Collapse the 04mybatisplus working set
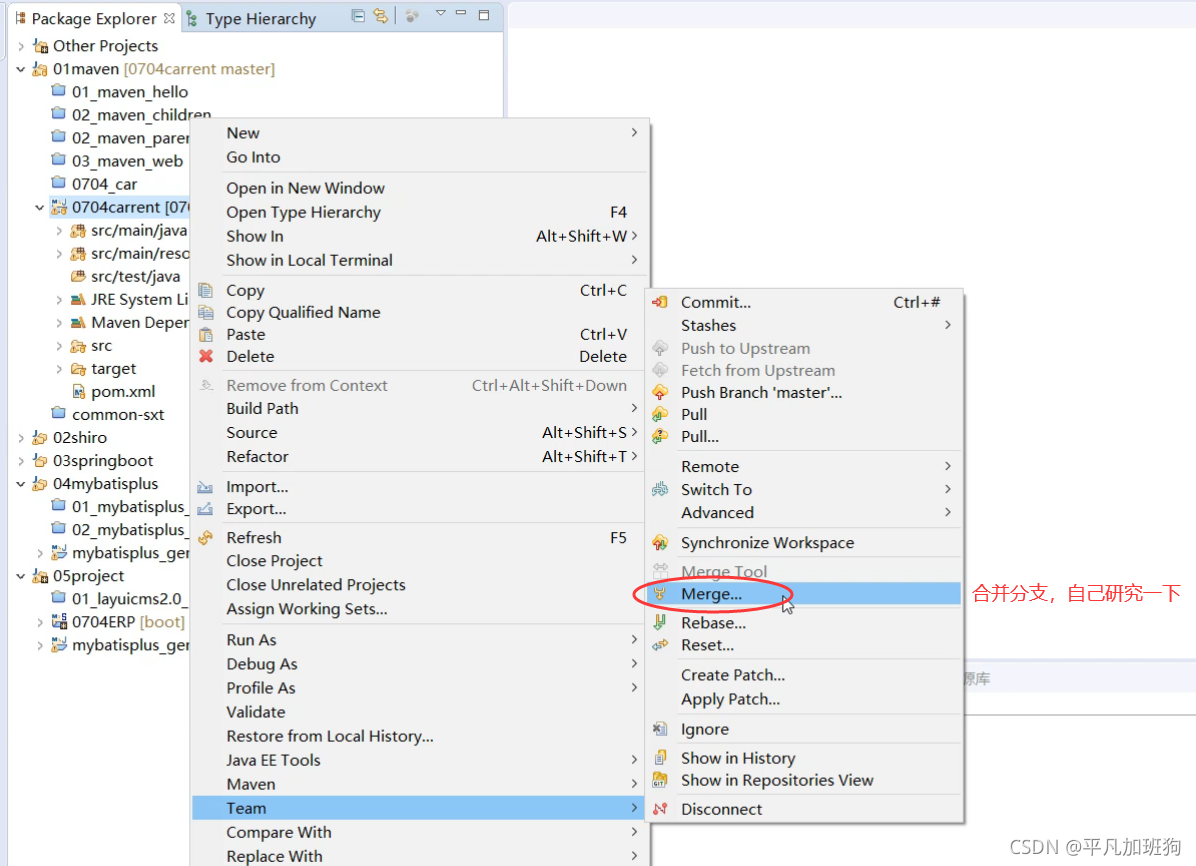Image resolution: width=1196 pixels, height=866 pixels. (21, 485)
